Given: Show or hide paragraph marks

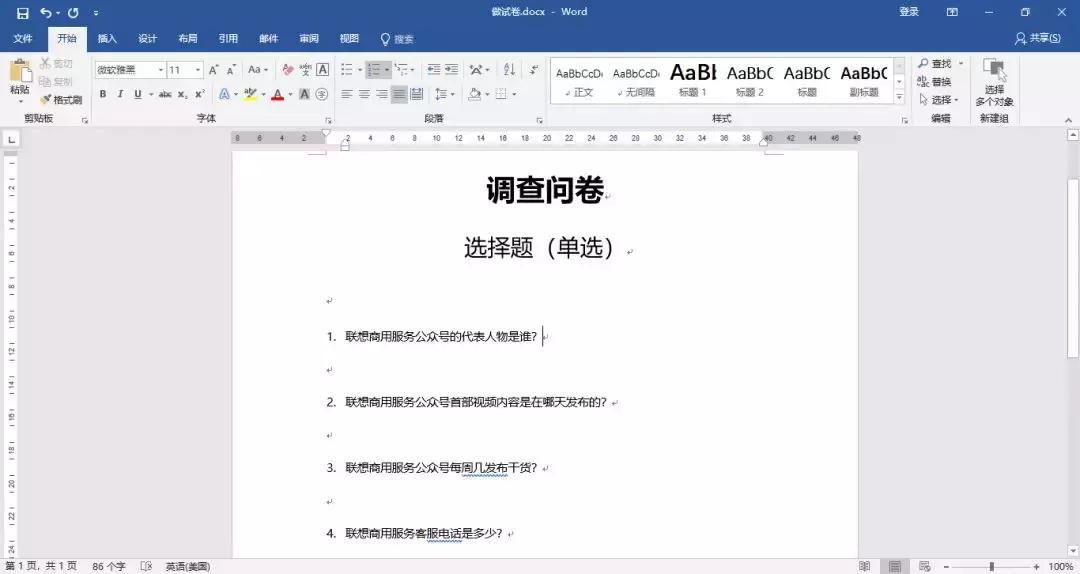Looking at the screenshot, I should click(534, 70).
